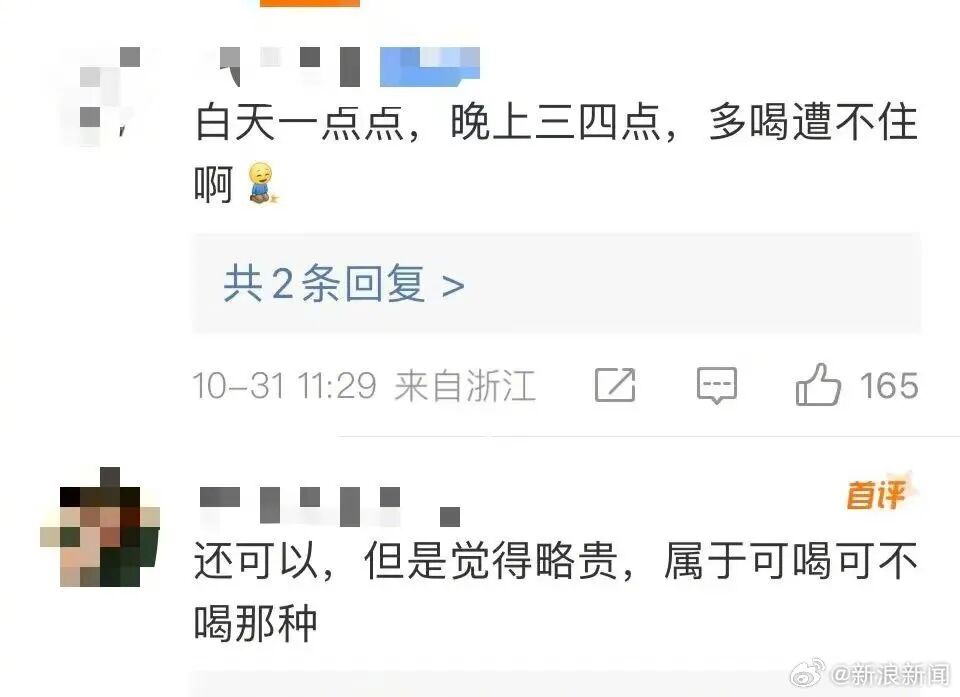This screenshot has height=697, width=960.
Task: Click the 165 like count
Action: (889, 386)
